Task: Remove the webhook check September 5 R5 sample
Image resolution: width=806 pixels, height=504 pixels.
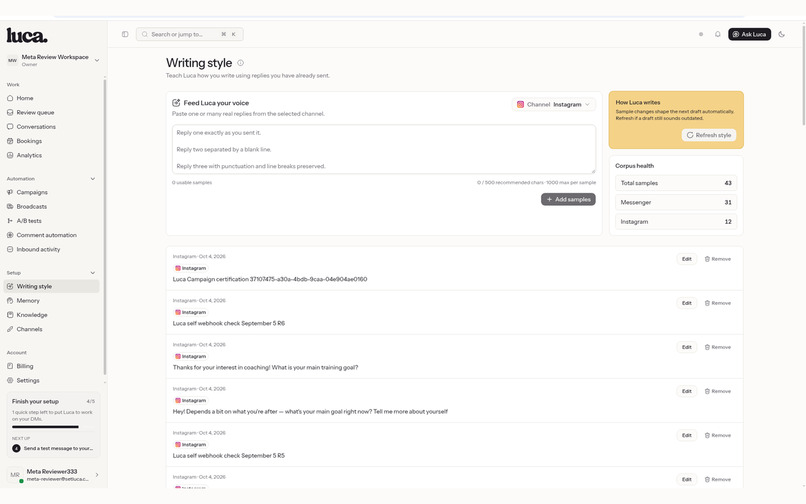Action: (718, 436)
